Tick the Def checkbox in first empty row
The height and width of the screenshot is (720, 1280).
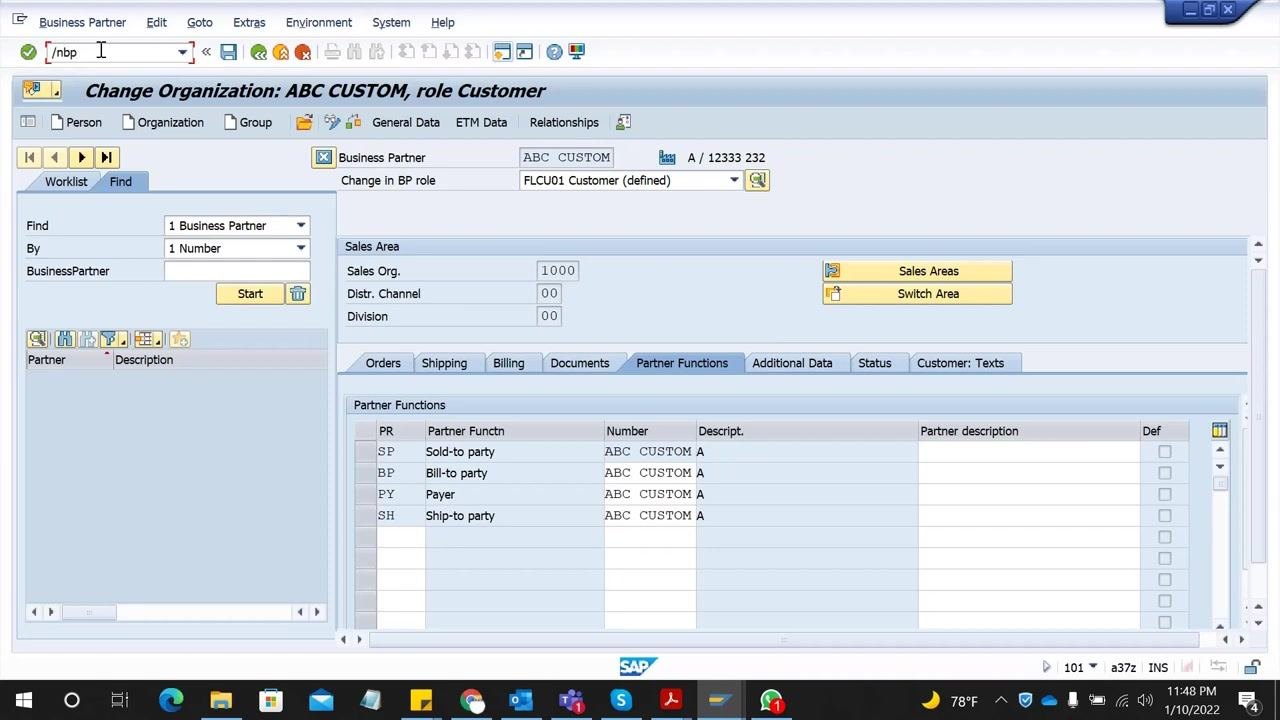(x=1165, y=537)
